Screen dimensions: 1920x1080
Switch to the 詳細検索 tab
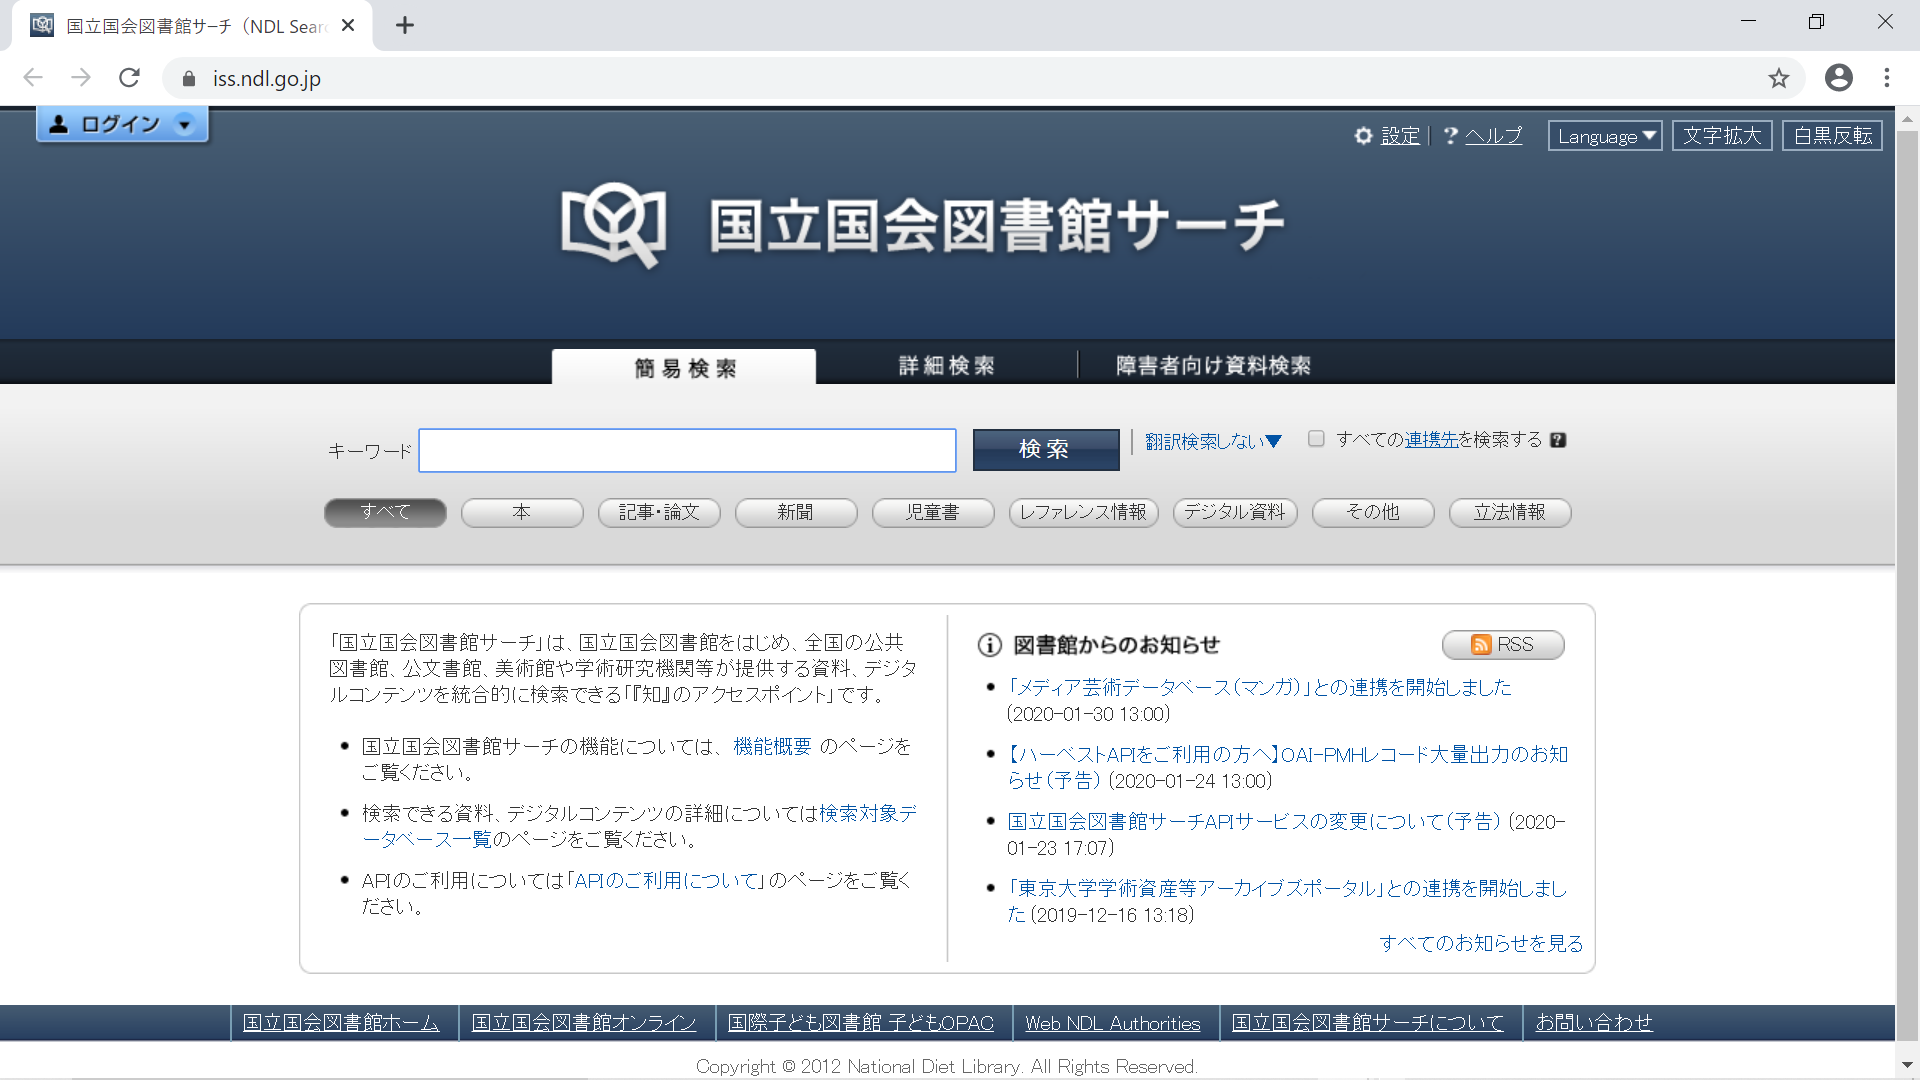point(946,366)
